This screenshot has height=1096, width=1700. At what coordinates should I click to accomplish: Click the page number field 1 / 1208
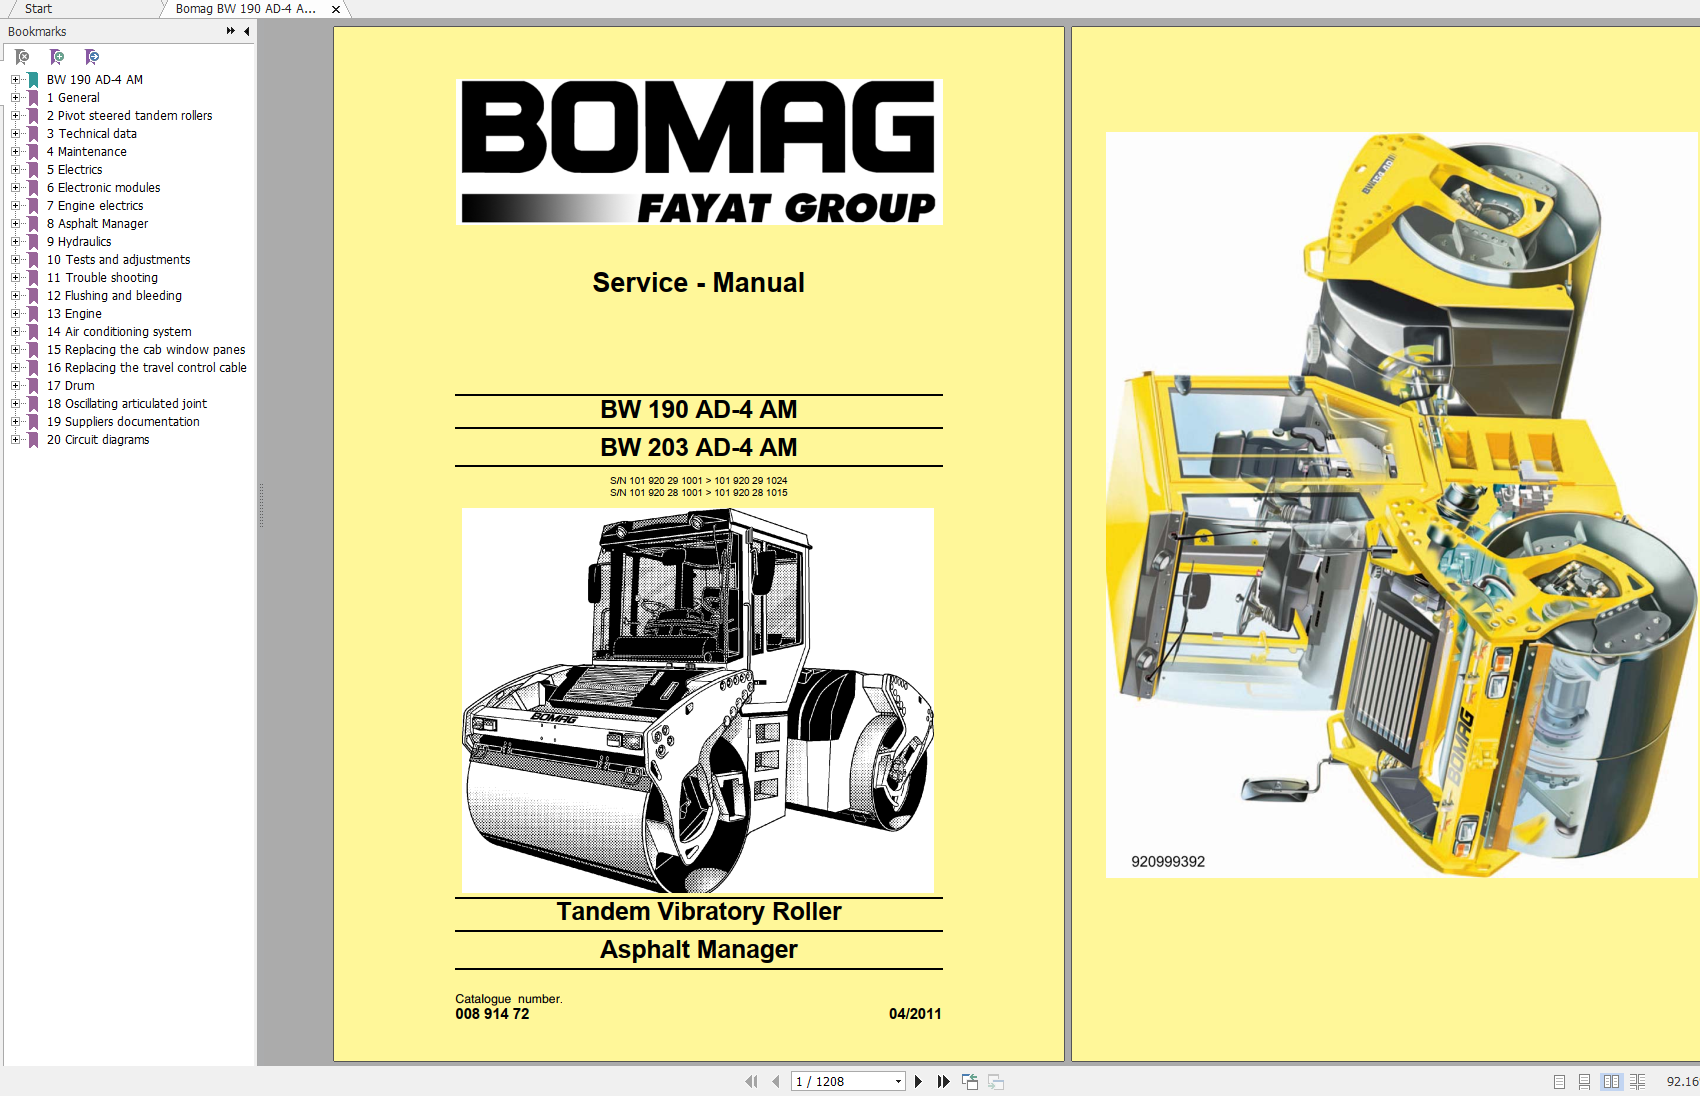[842, 1081]
